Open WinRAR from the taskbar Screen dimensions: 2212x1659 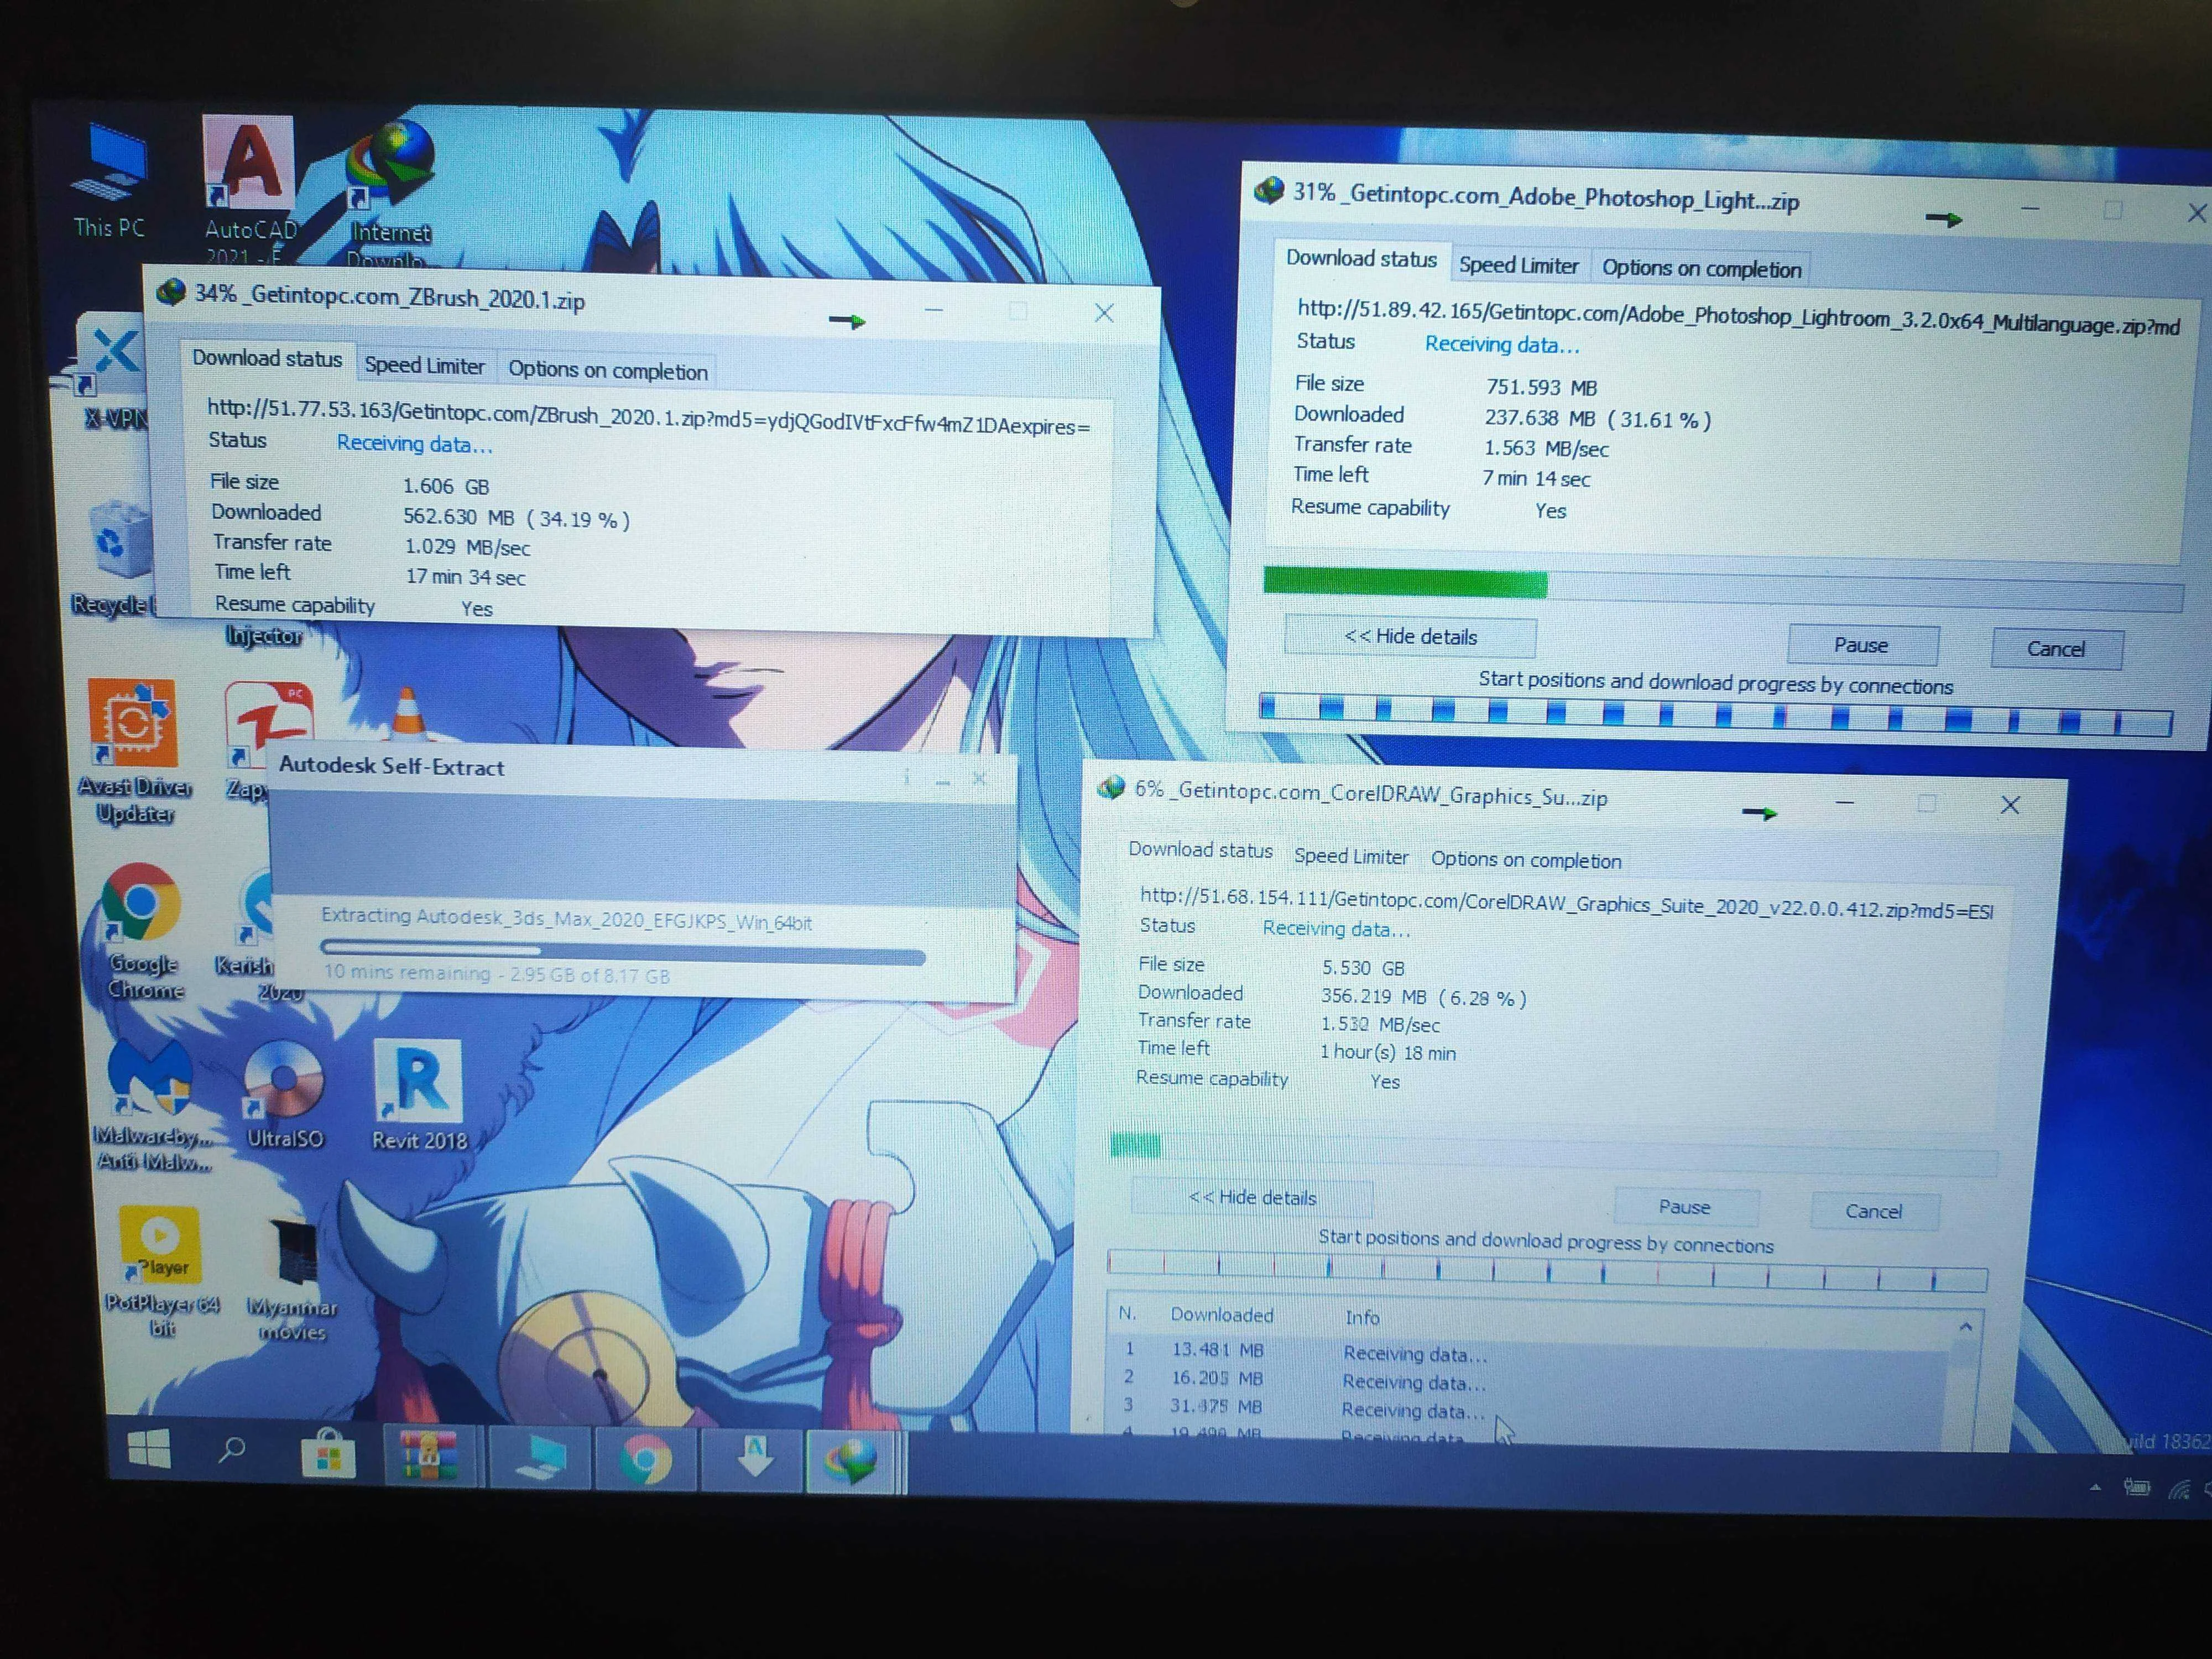(x=430, y=1456)
